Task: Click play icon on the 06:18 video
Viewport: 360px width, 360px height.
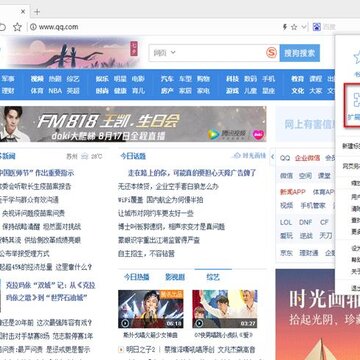Action: point(125,323)
